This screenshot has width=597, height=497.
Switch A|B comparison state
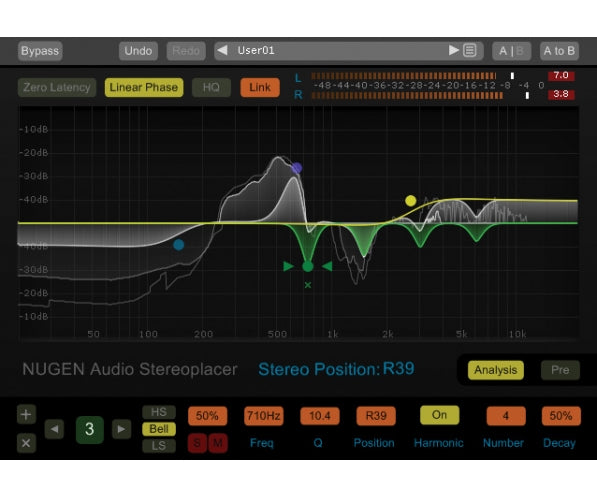(x=511, y=51)
